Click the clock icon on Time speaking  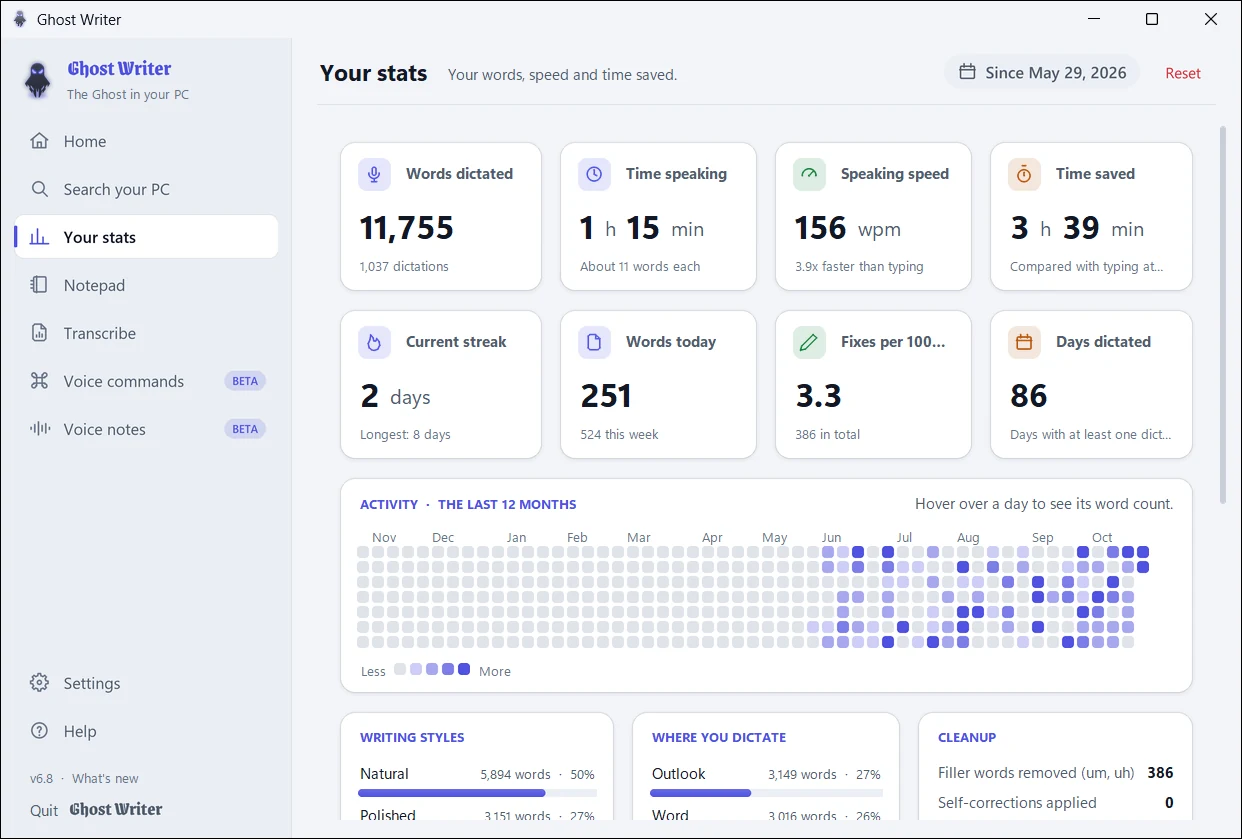(594, 174)
